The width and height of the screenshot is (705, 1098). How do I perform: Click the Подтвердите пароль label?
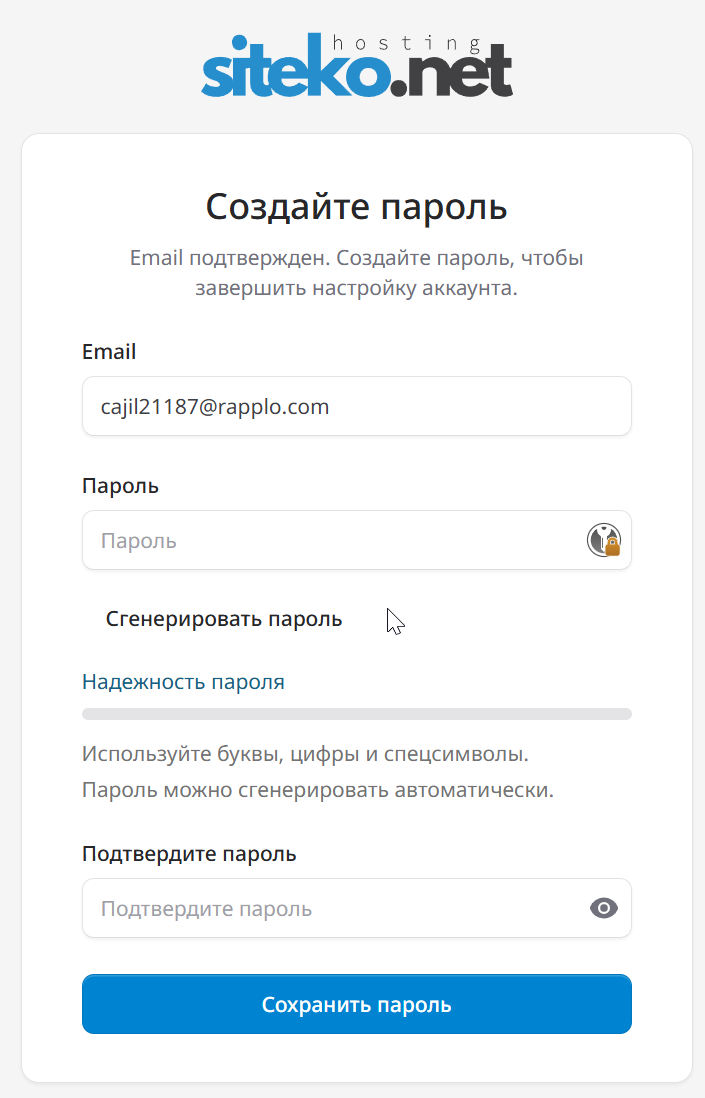(190, 854)
